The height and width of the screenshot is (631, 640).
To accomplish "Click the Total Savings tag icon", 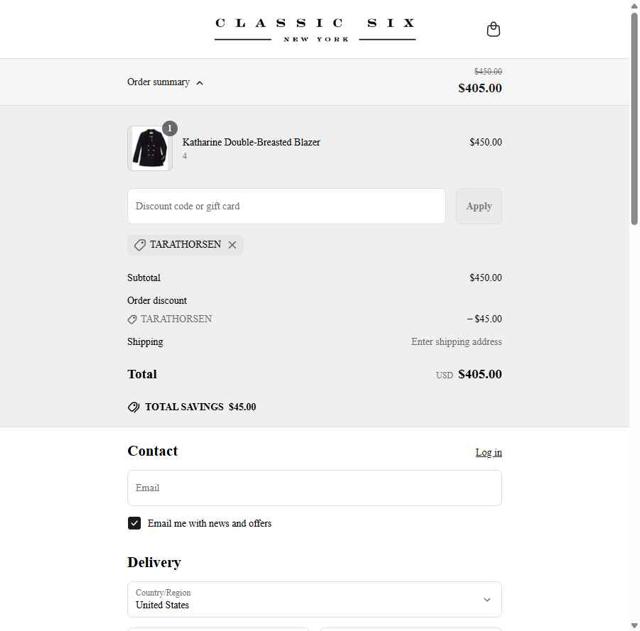I will point(134,407).
